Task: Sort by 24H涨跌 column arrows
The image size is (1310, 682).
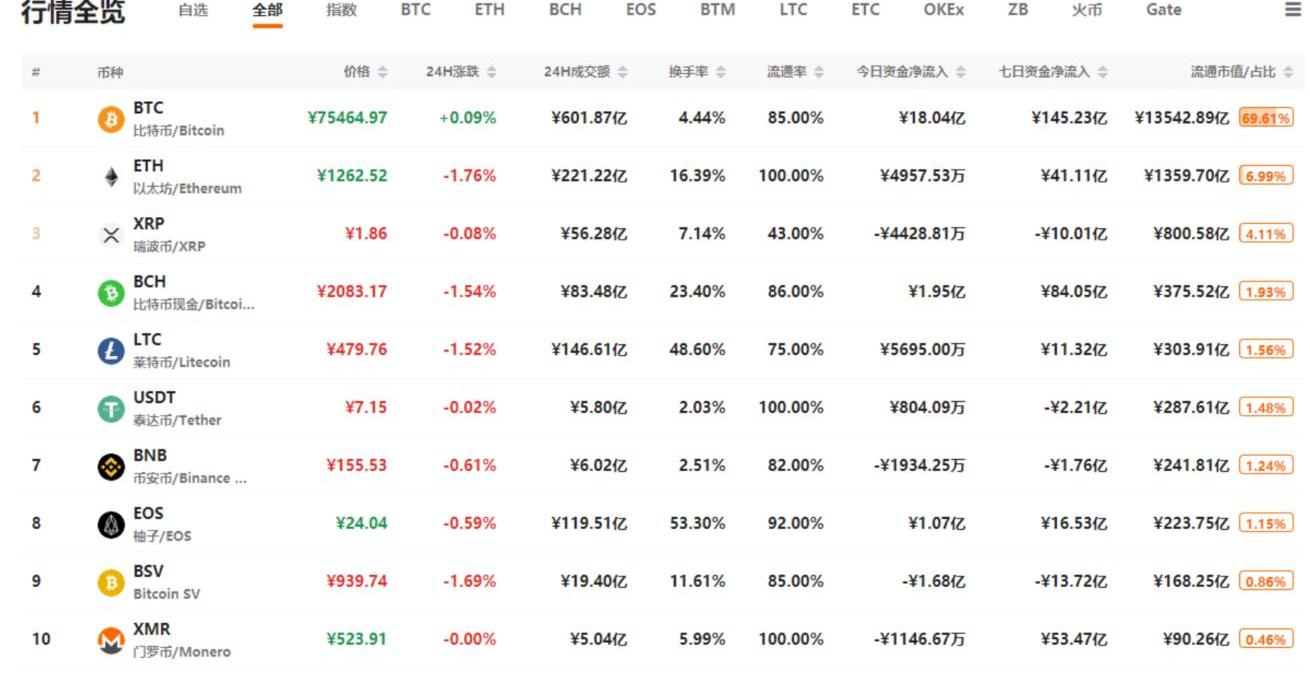Action: 491,72
